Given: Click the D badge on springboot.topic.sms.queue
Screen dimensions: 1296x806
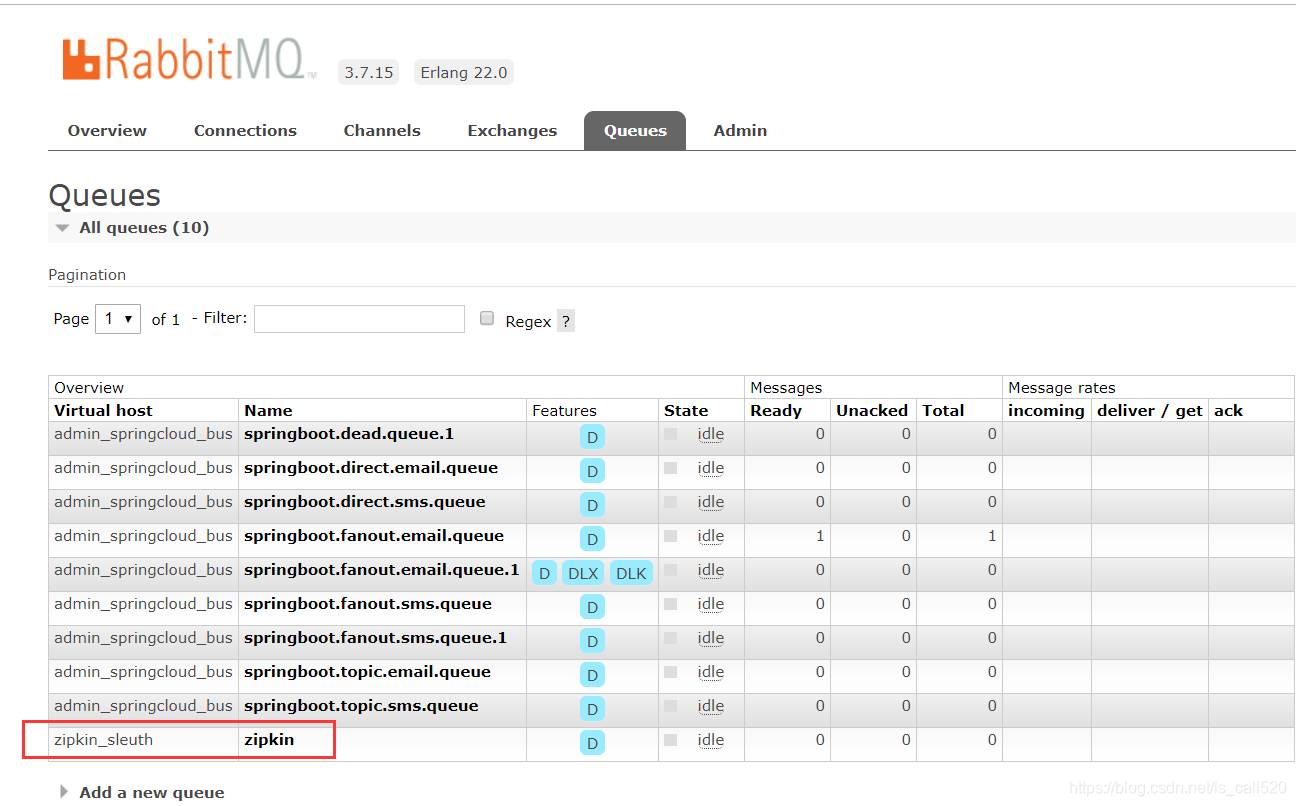Looking at the screenshot, I should point(592,709).
